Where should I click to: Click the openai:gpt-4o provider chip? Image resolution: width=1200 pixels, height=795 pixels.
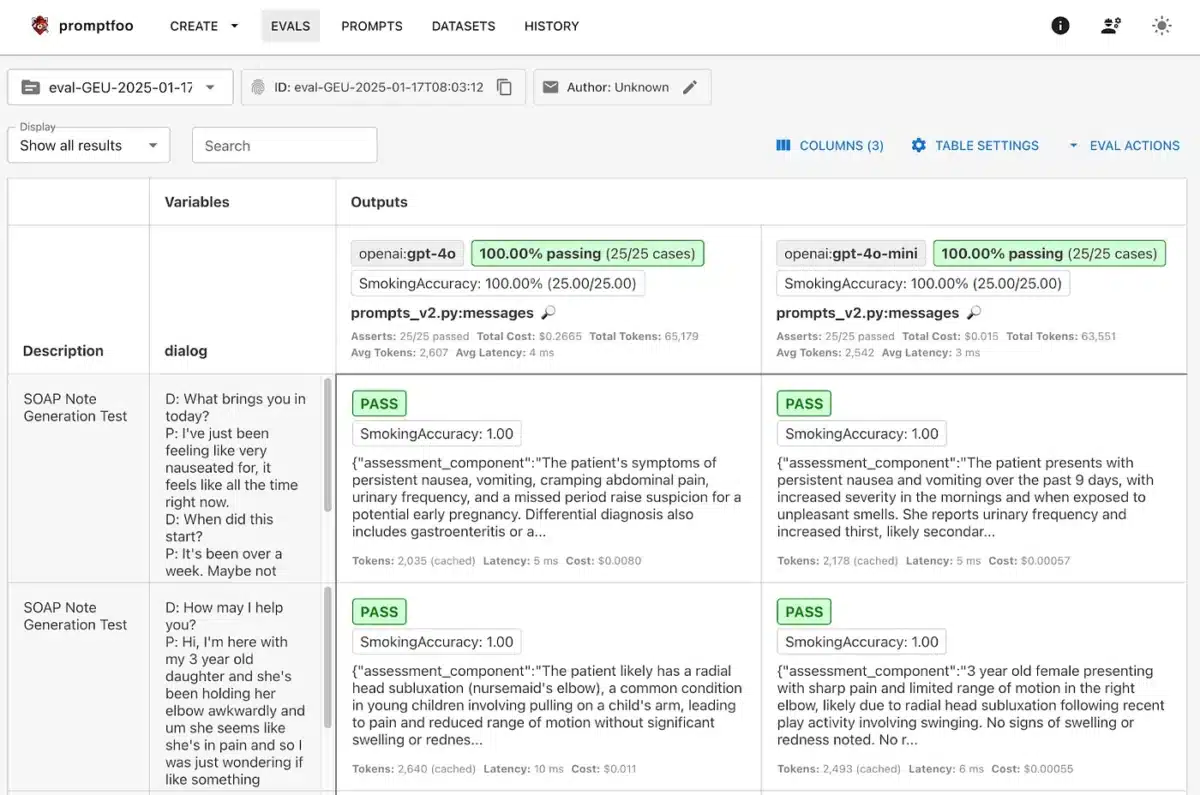coord(407,253)
